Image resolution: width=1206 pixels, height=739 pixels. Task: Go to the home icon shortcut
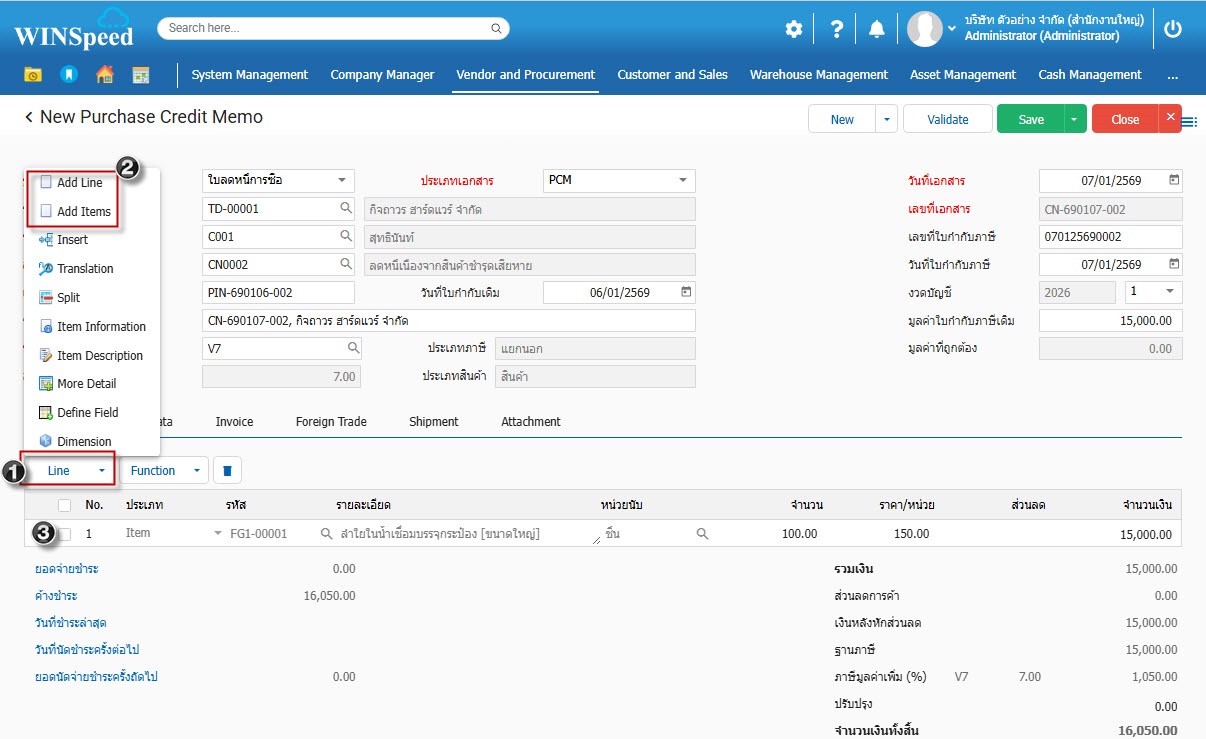(x=104, y=75)
